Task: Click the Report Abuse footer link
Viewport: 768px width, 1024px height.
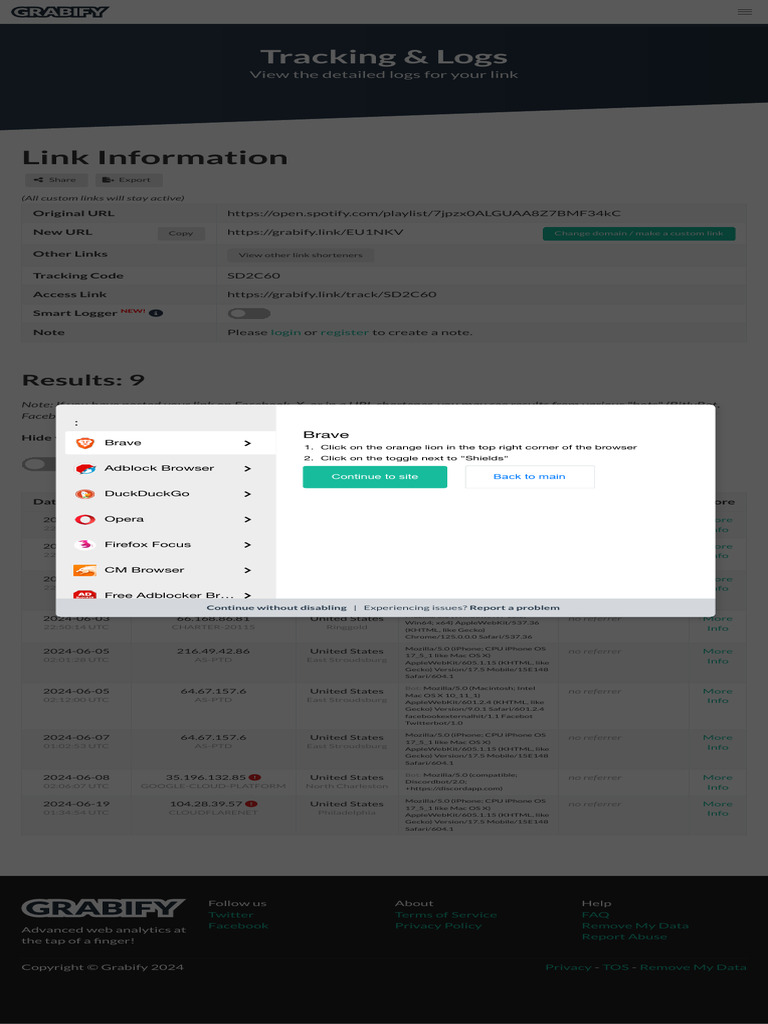Action: click(x=624, y=936)
